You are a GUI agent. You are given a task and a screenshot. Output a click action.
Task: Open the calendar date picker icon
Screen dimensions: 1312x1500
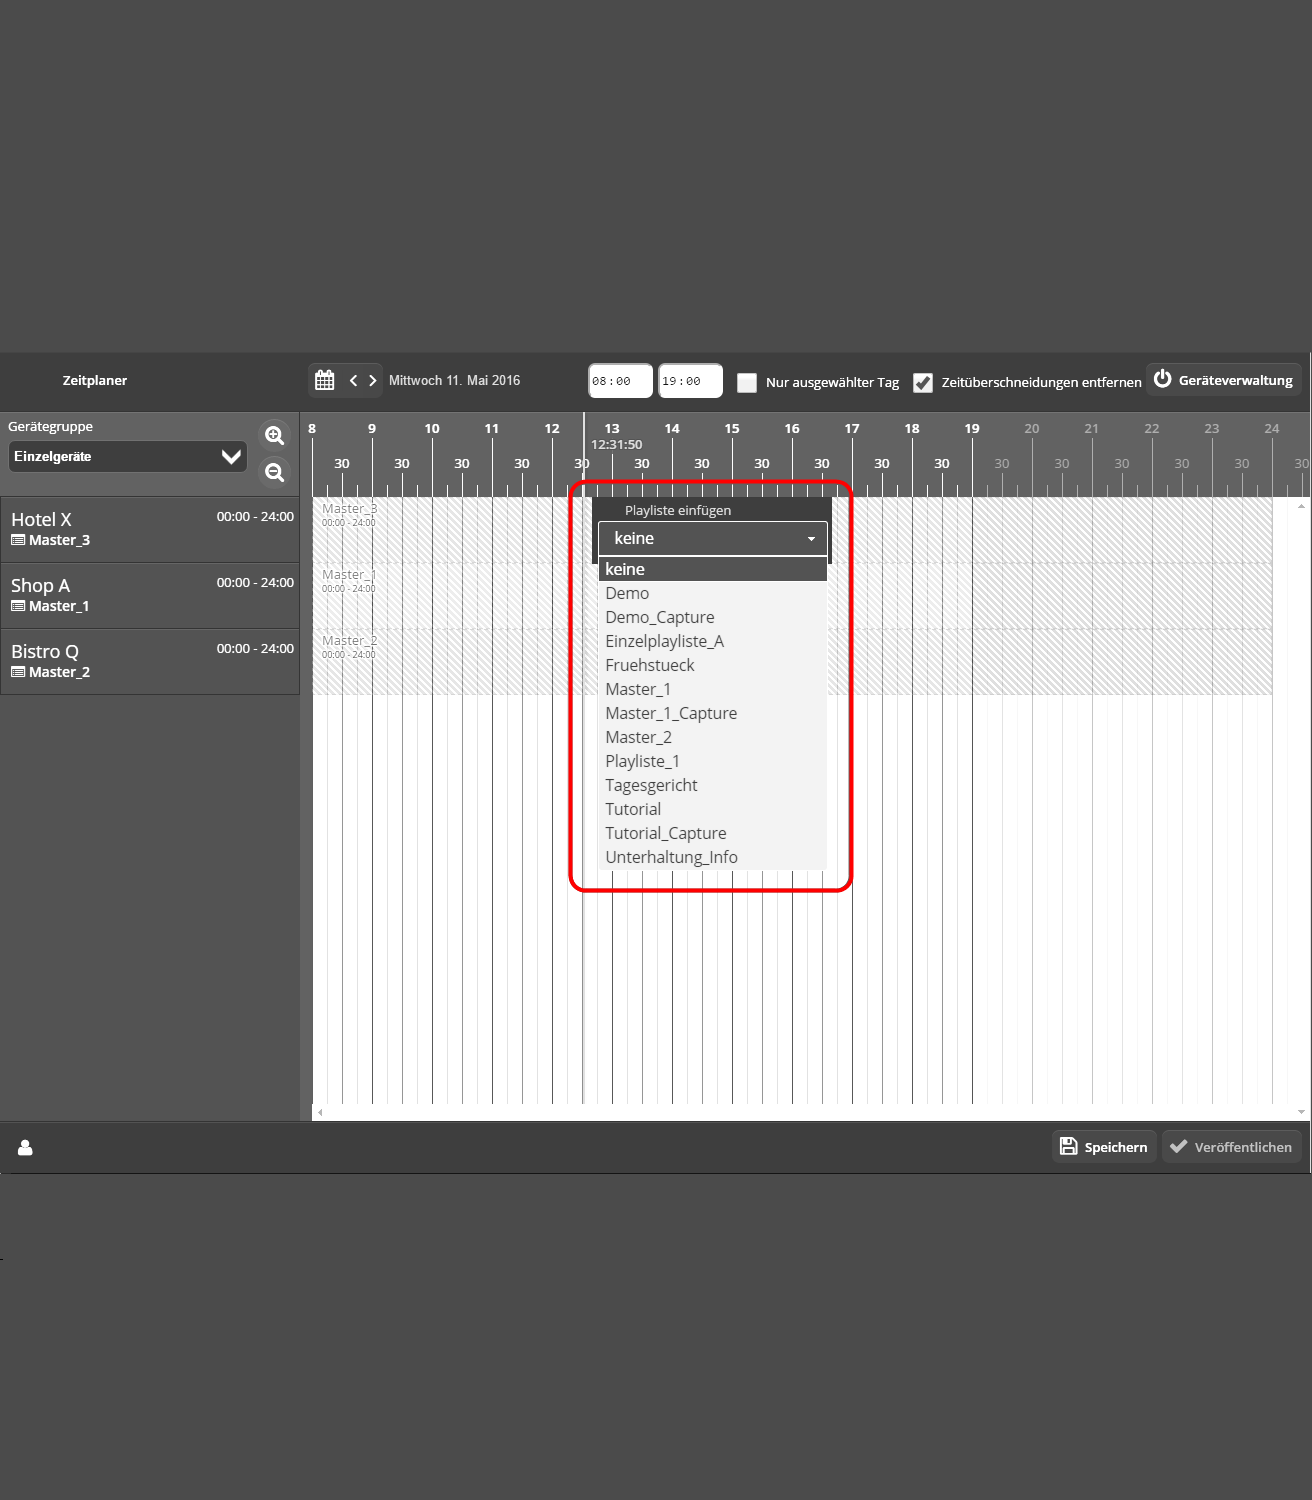click(325, 380)
